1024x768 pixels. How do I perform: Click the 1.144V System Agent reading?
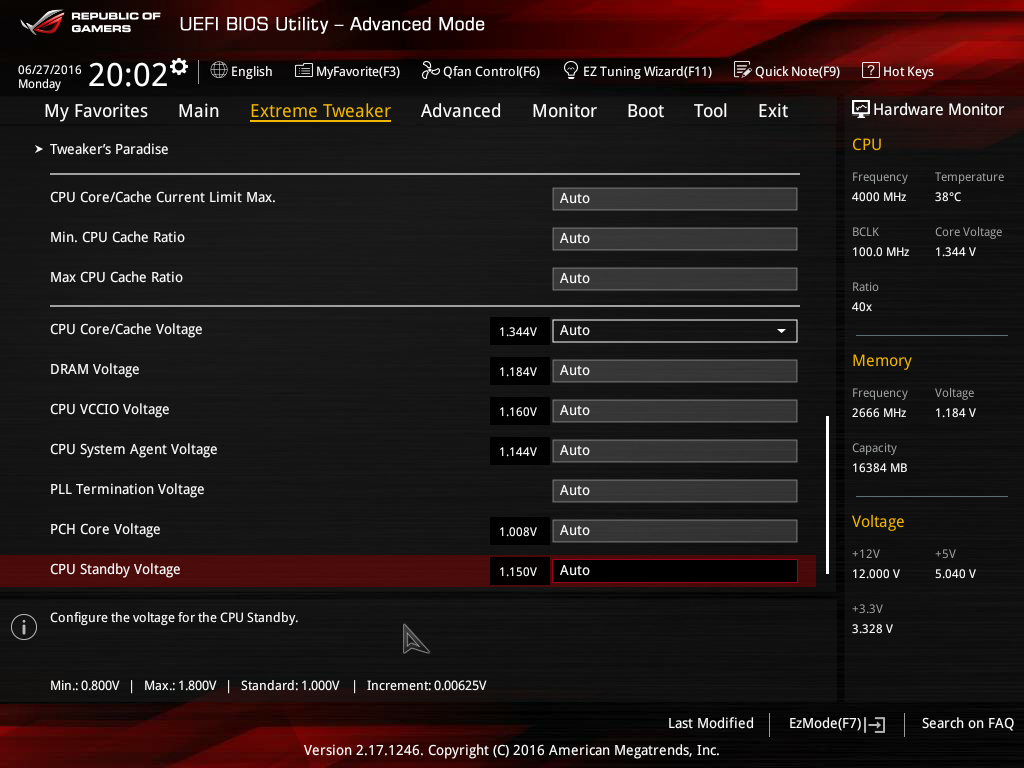tap(519, 451)
